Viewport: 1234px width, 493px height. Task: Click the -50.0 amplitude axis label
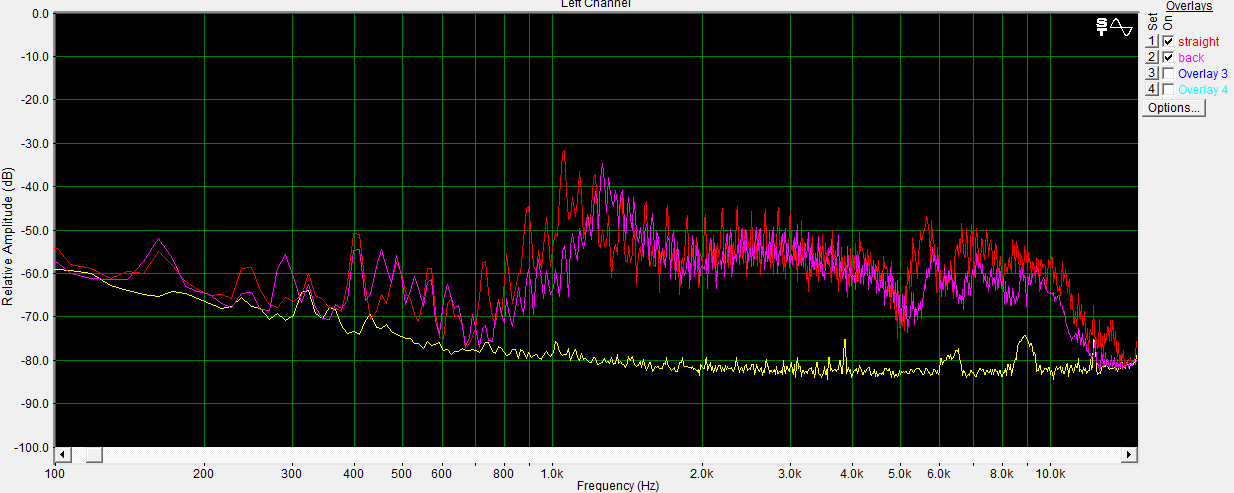click(35, 230)
